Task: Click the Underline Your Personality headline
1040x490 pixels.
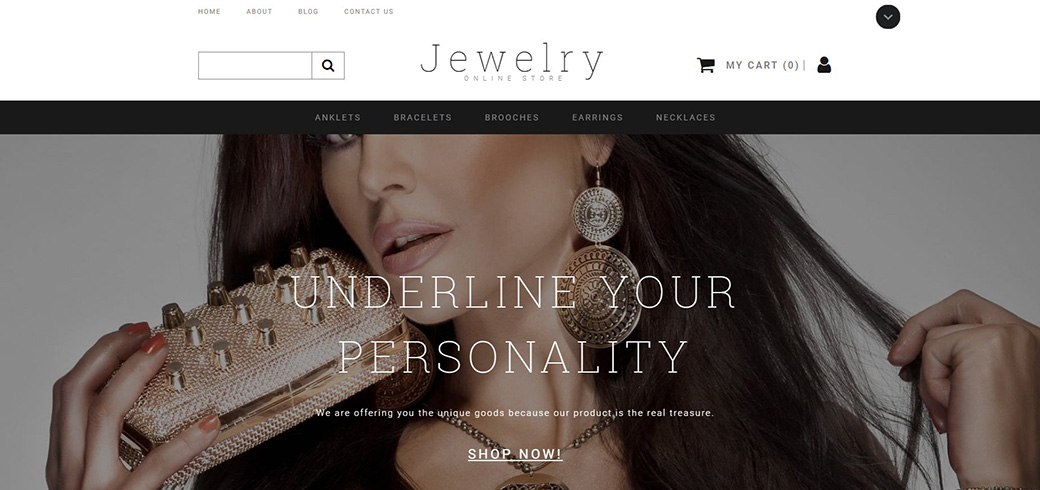Action: (x=513, y=324)
